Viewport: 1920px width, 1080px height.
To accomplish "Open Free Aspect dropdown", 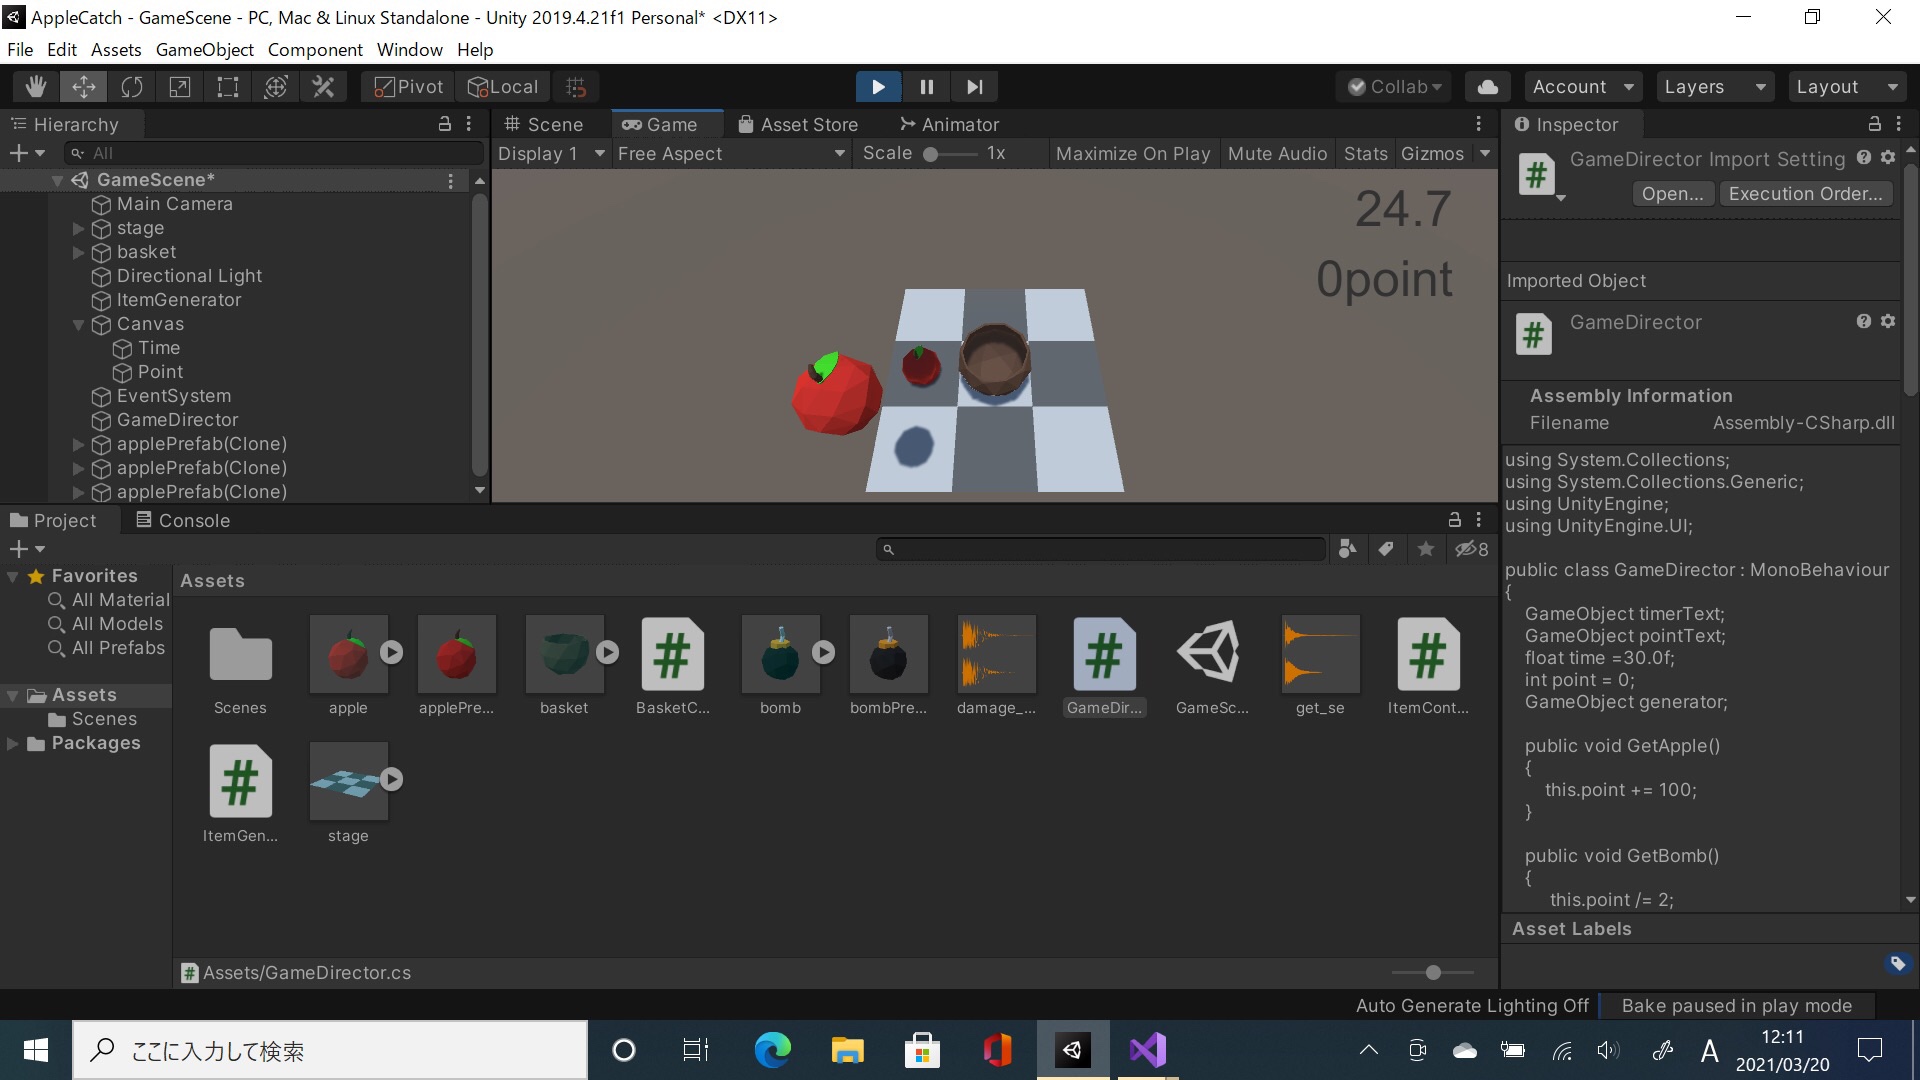I will tap(732, 153).
